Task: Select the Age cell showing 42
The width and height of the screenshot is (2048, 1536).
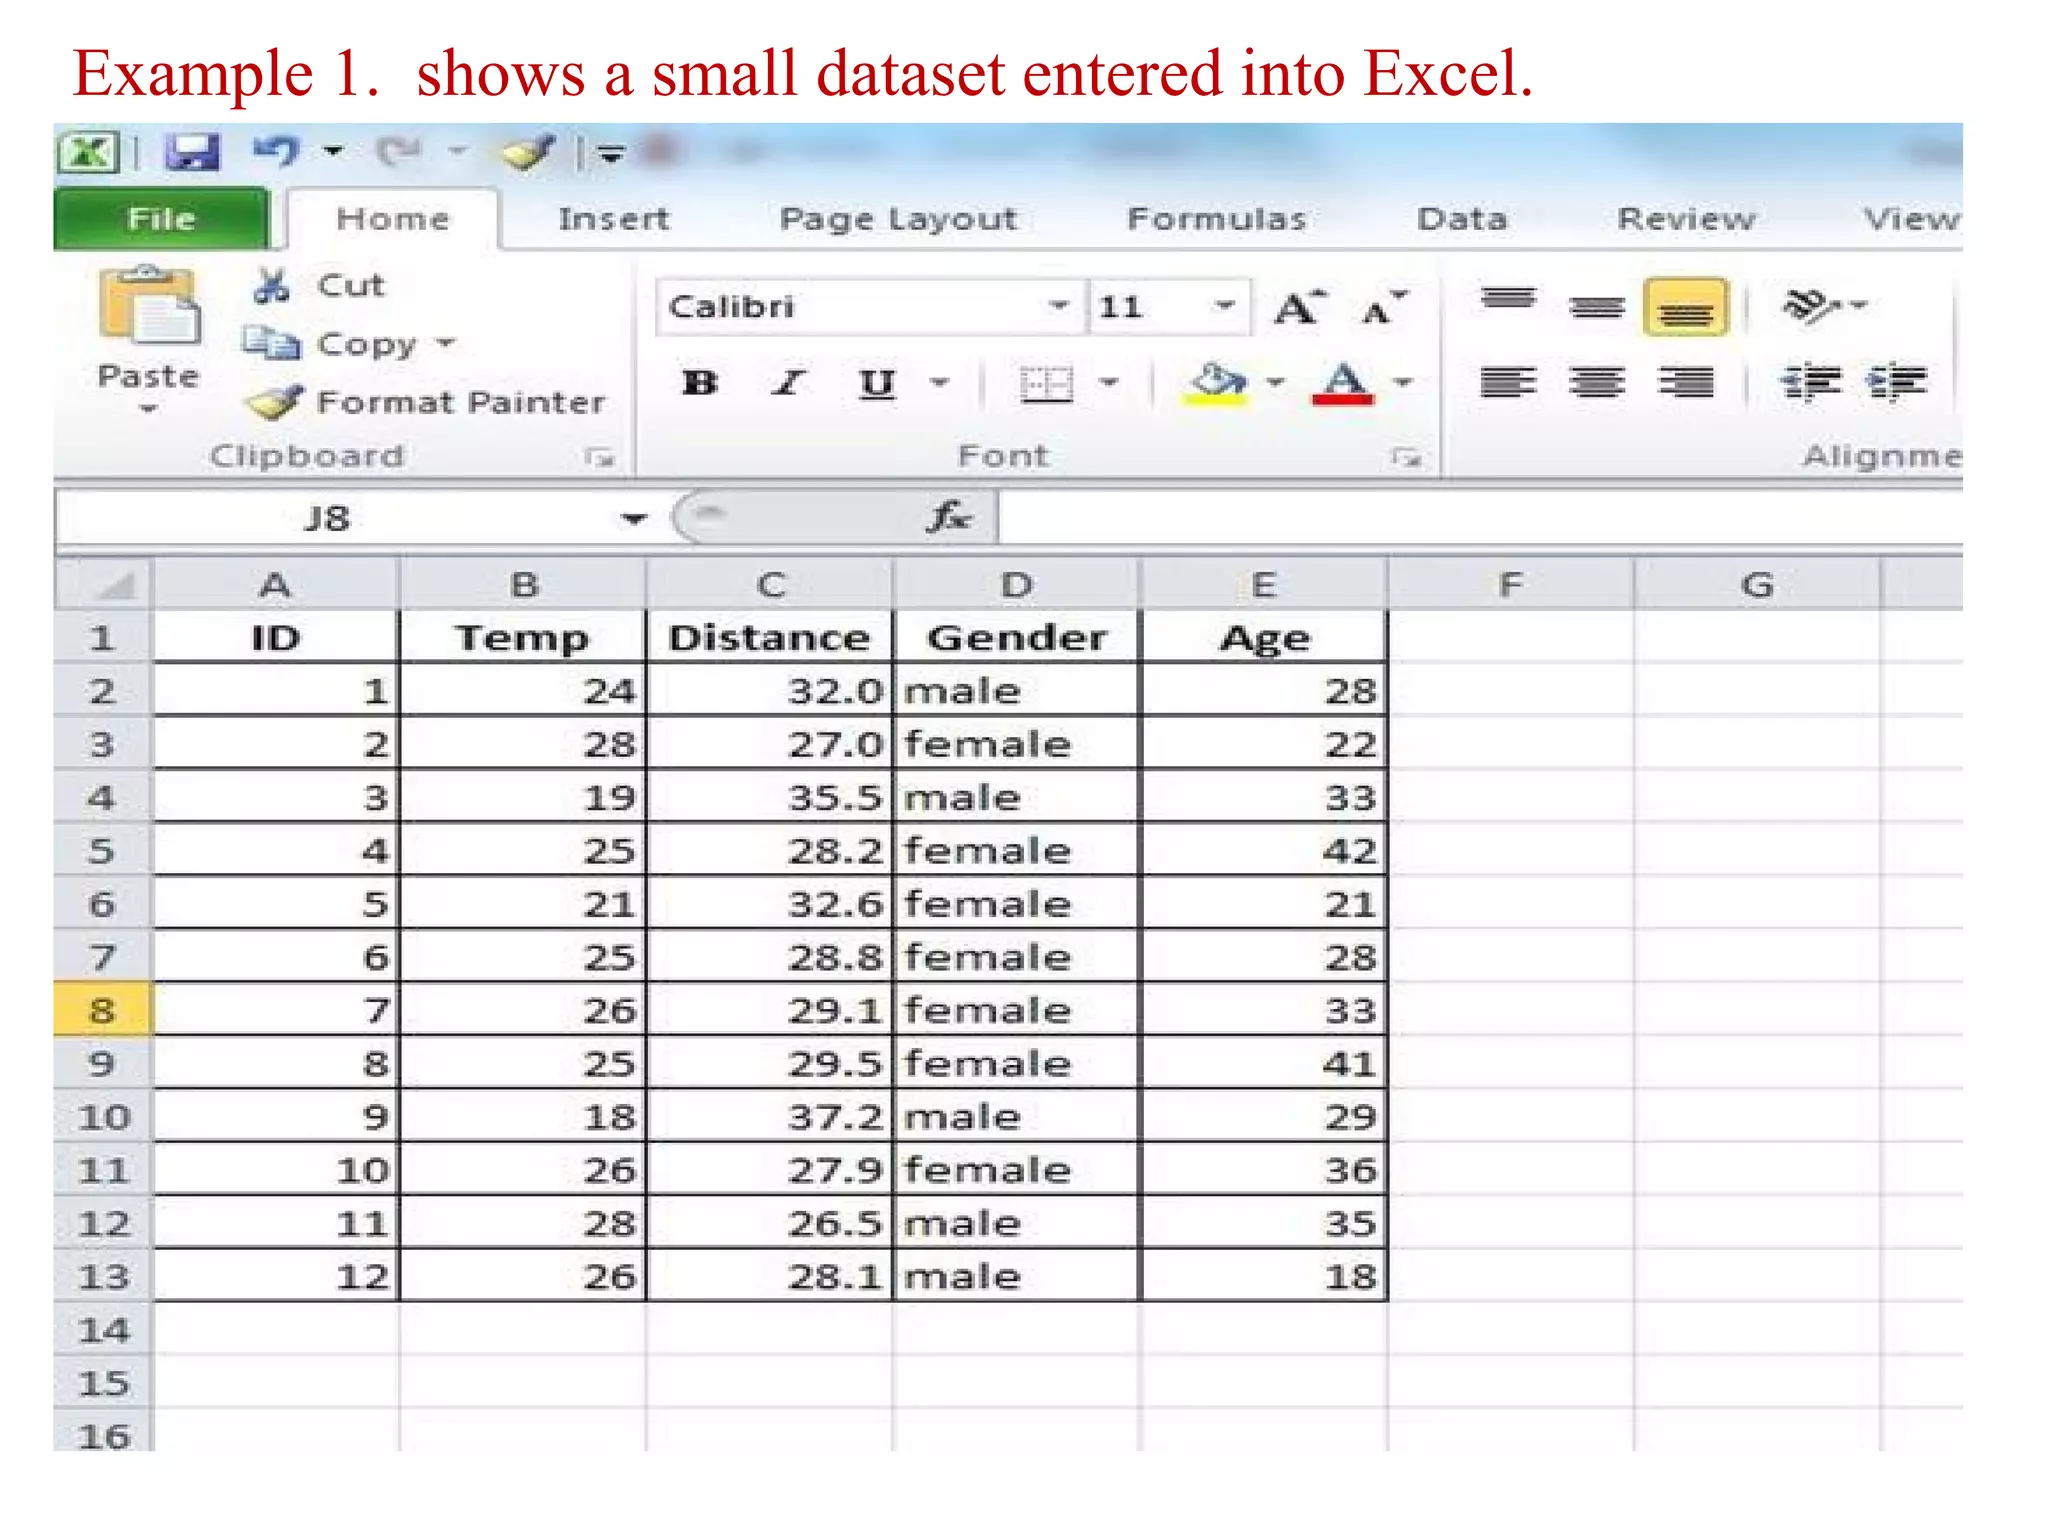Action: tap(1263, 851)
